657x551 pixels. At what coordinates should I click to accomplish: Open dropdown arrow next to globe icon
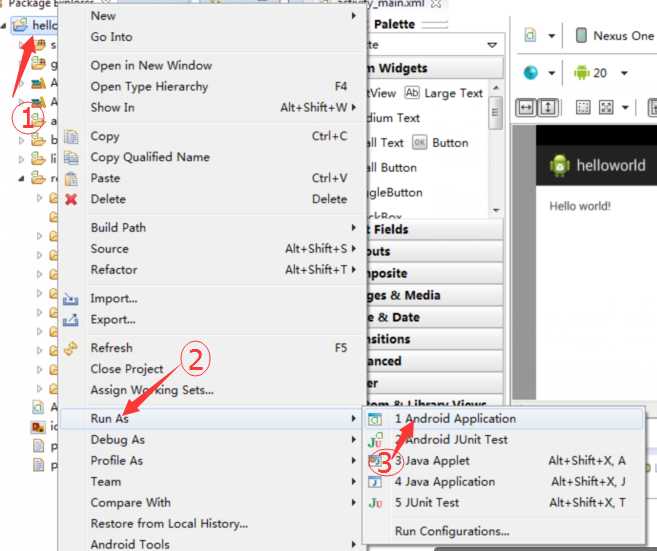coord(551,73)
